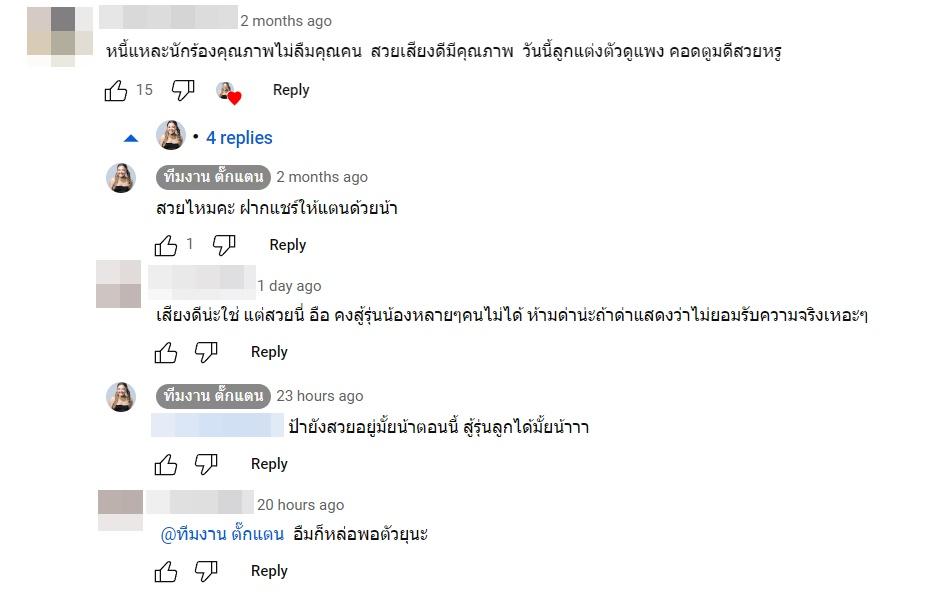Reply to the 1 day ago comment
933x602 pixels.
pyautogui.click(x=269, y=352)
